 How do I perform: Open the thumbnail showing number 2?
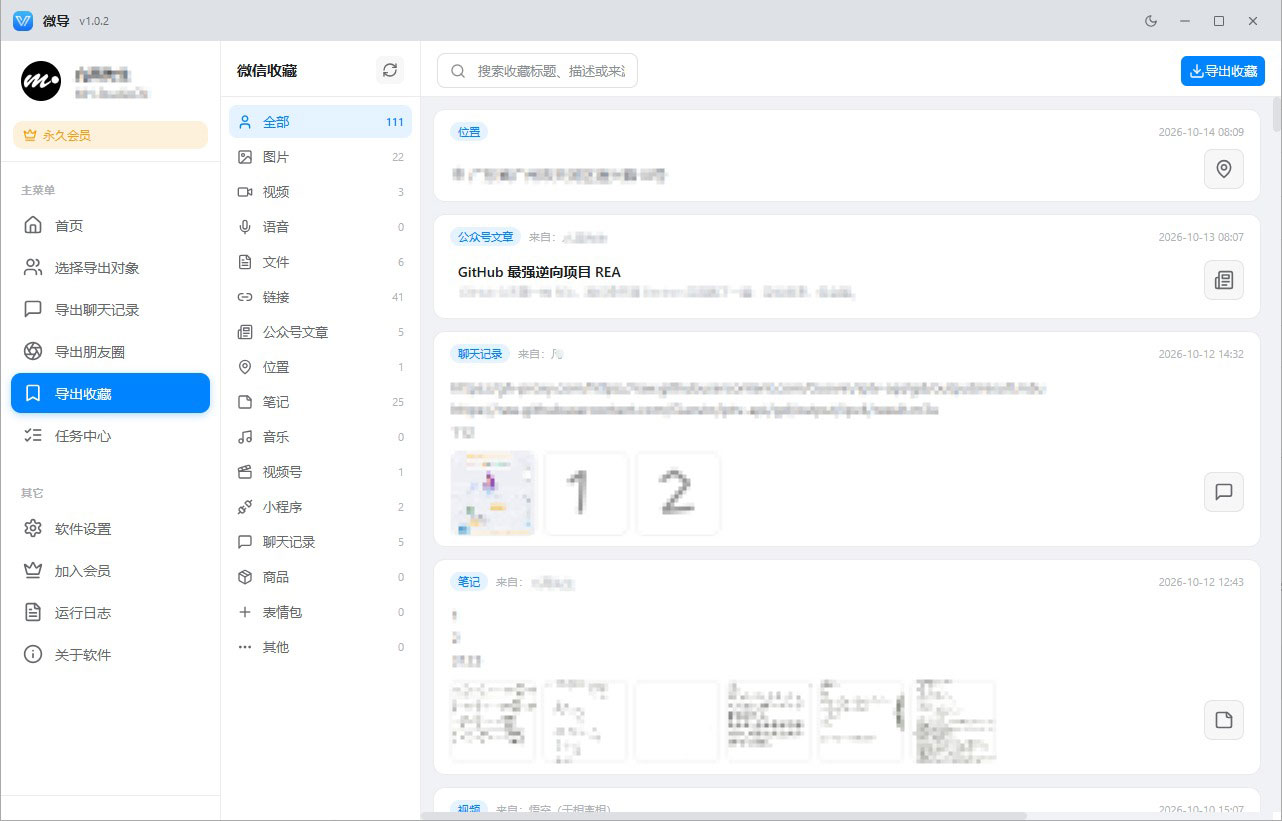point(678,493)
